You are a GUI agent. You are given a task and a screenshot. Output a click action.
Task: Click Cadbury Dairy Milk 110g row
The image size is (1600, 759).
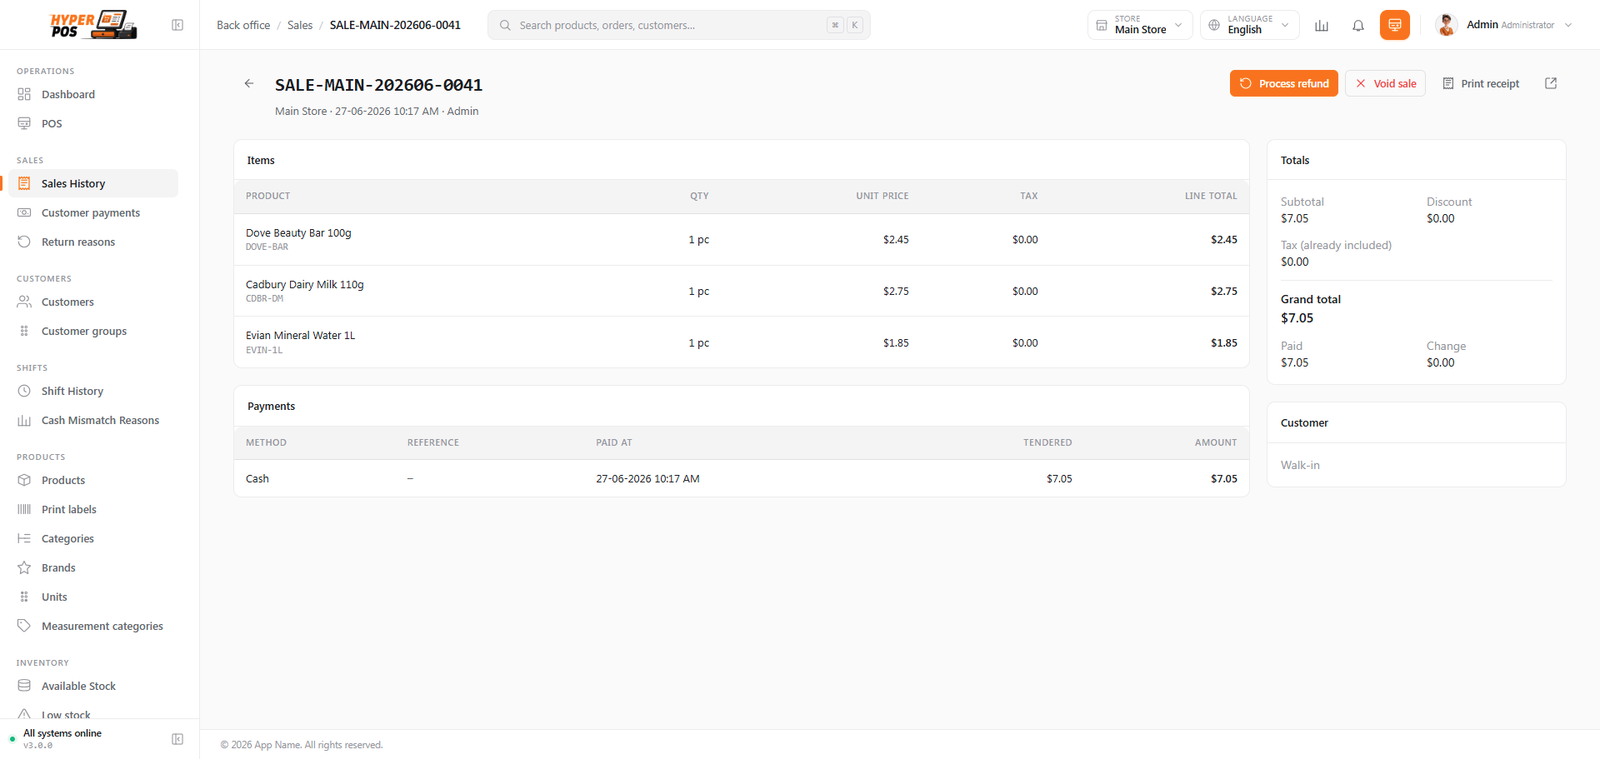[741, 291]
